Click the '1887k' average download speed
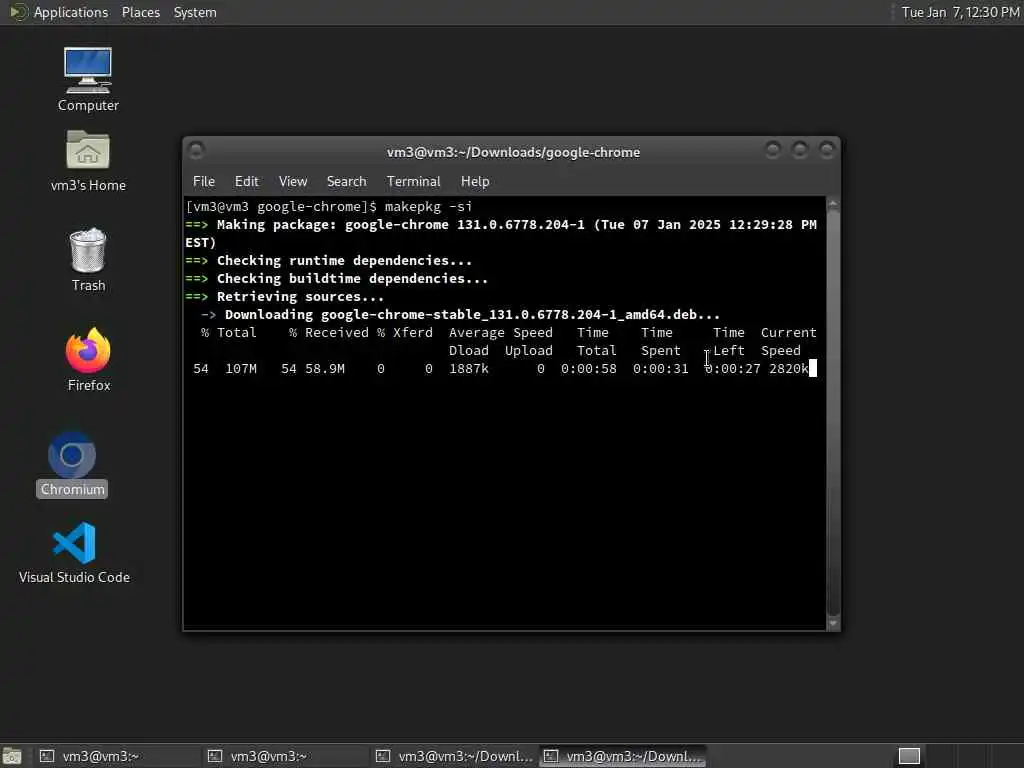This screenshot has width=1024, height=768. pyautogui.click(x=468, y=368)
